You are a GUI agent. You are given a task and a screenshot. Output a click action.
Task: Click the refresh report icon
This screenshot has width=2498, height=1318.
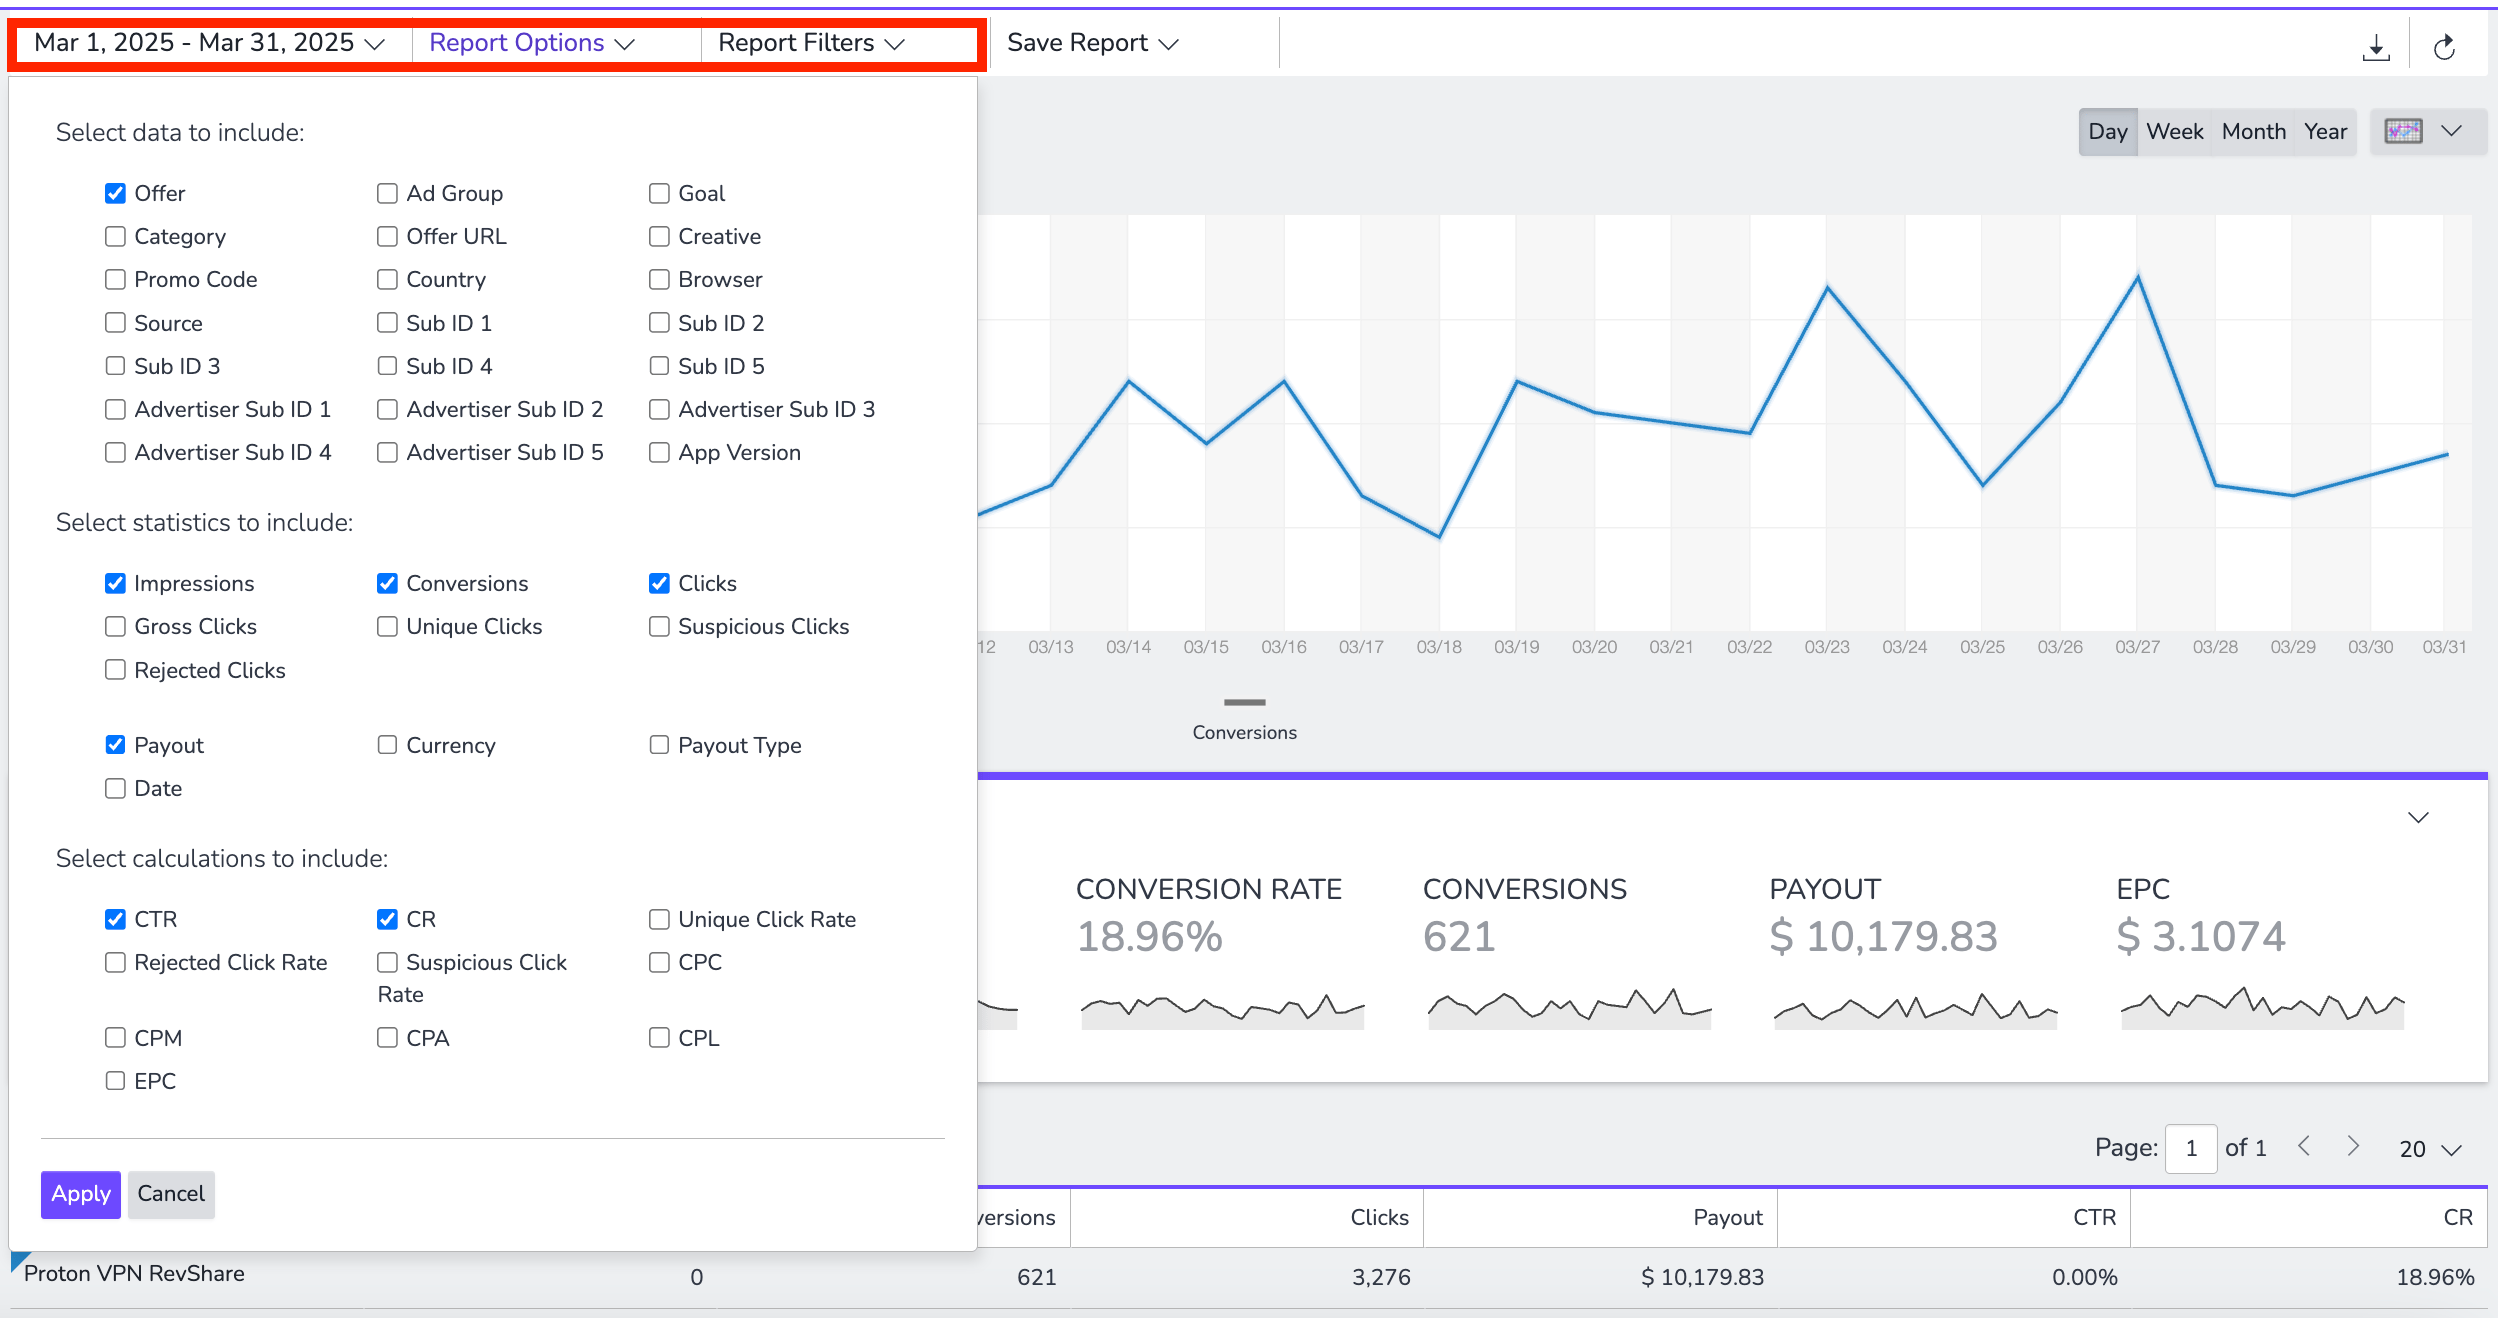2444,47
